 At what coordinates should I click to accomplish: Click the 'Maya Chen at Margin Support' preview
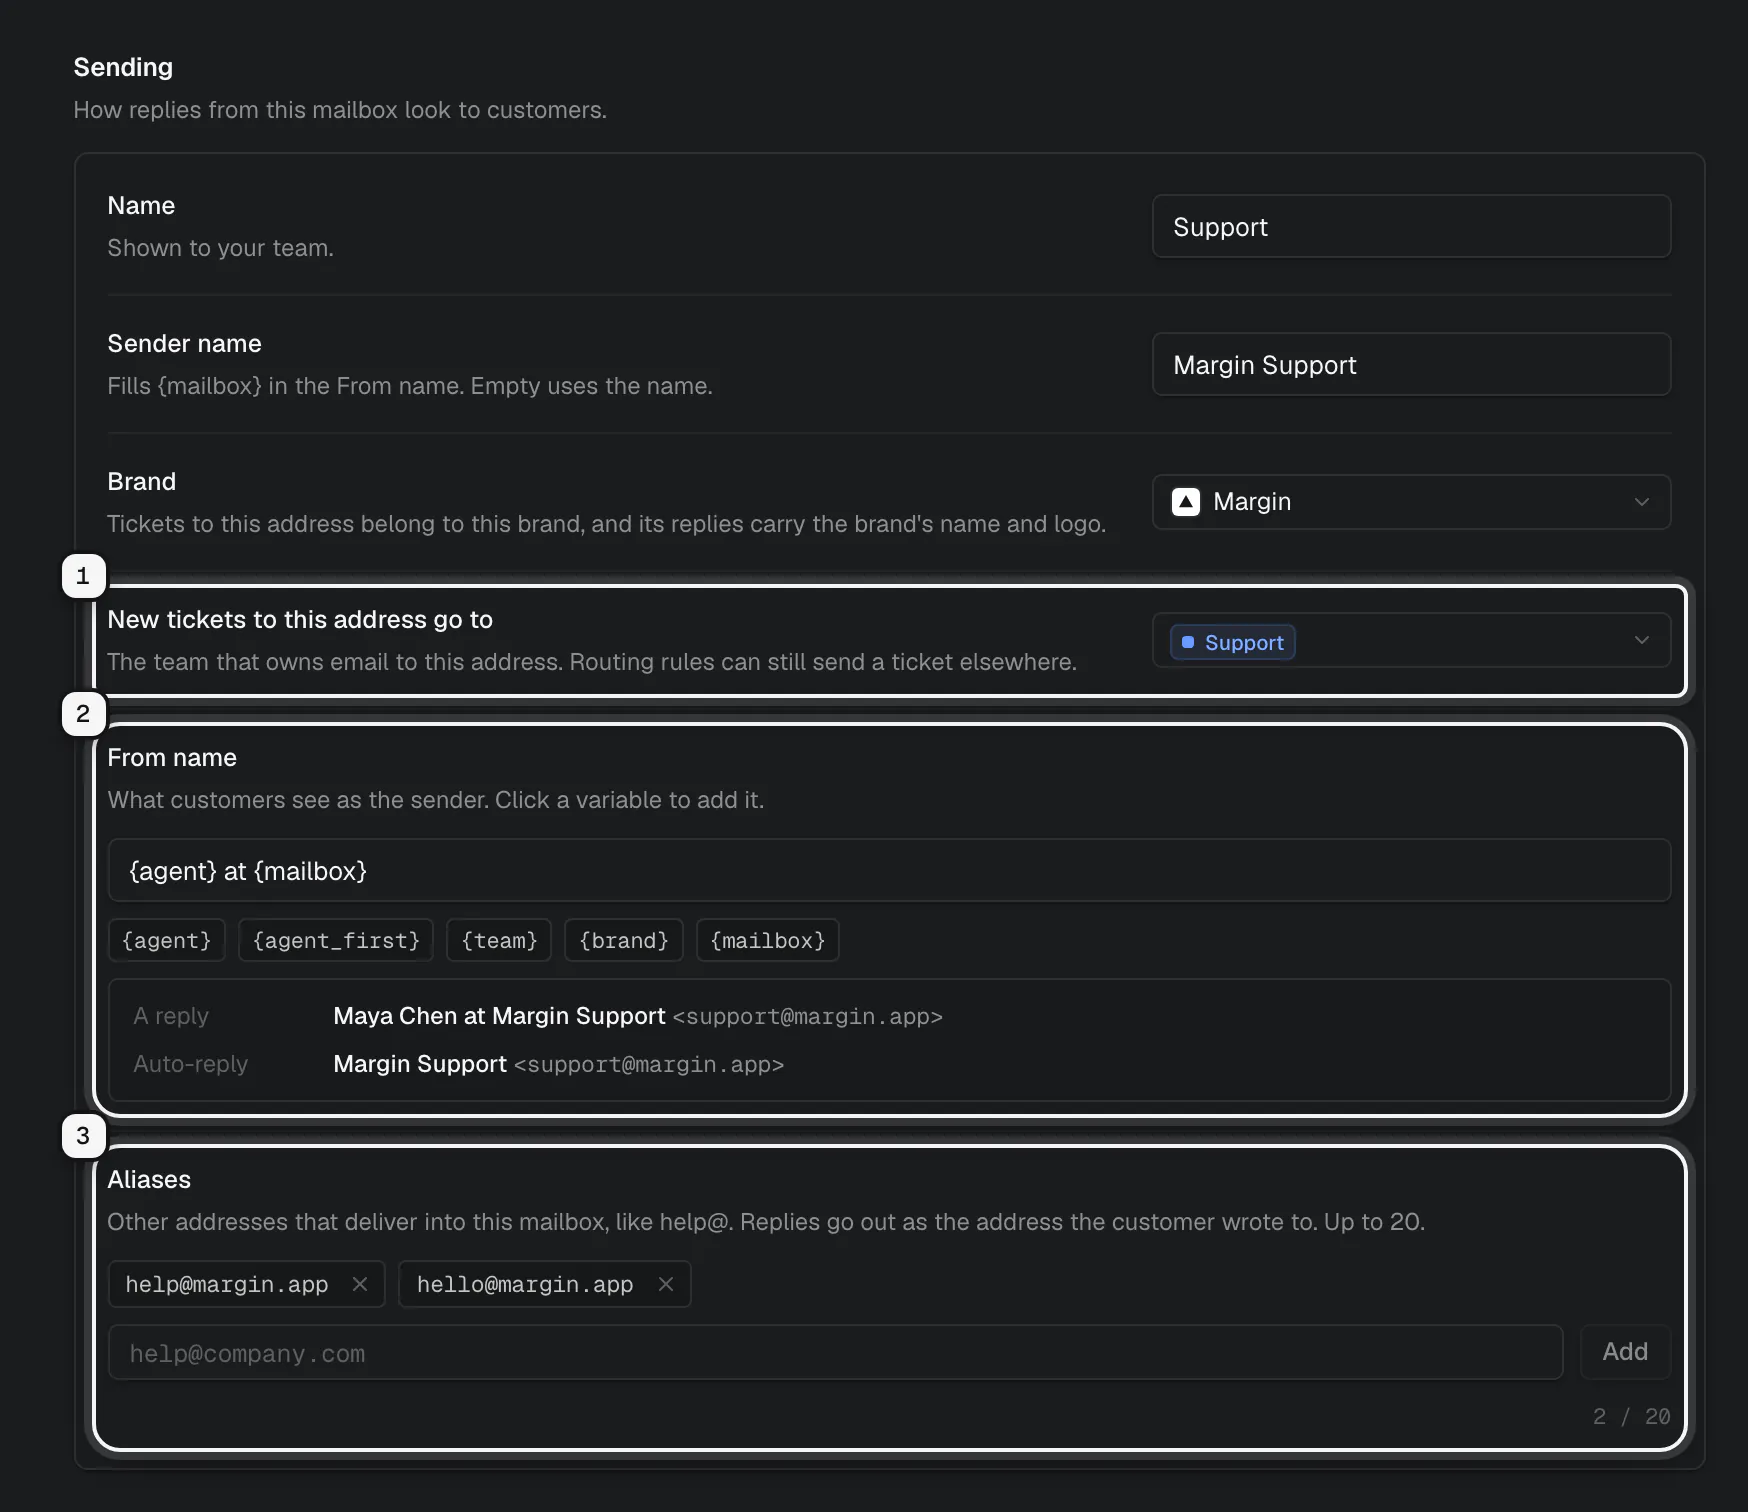click(499, 1016)
